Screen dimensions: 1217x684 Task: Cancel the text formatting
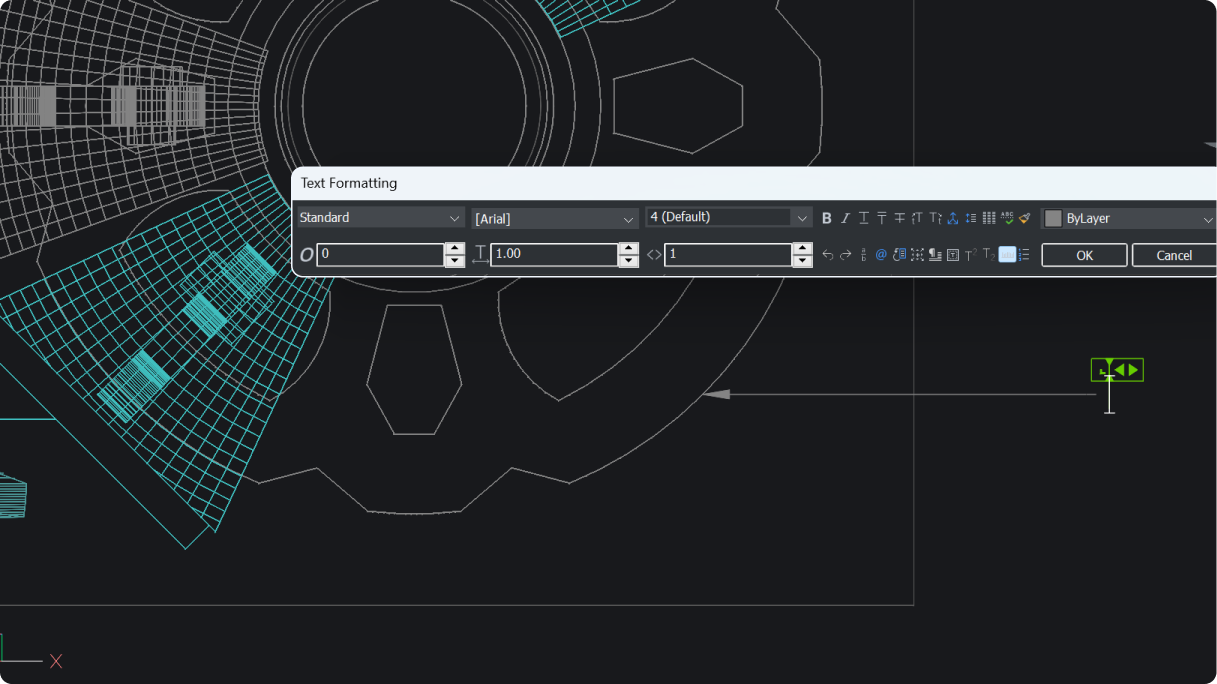point(1173,255)
